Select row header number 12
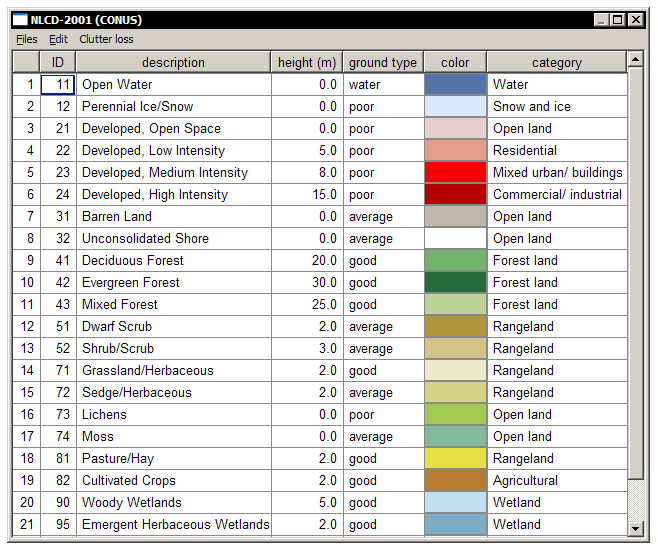Image resolution: width=658 pixels, height=552 pixels. point(27,327)
